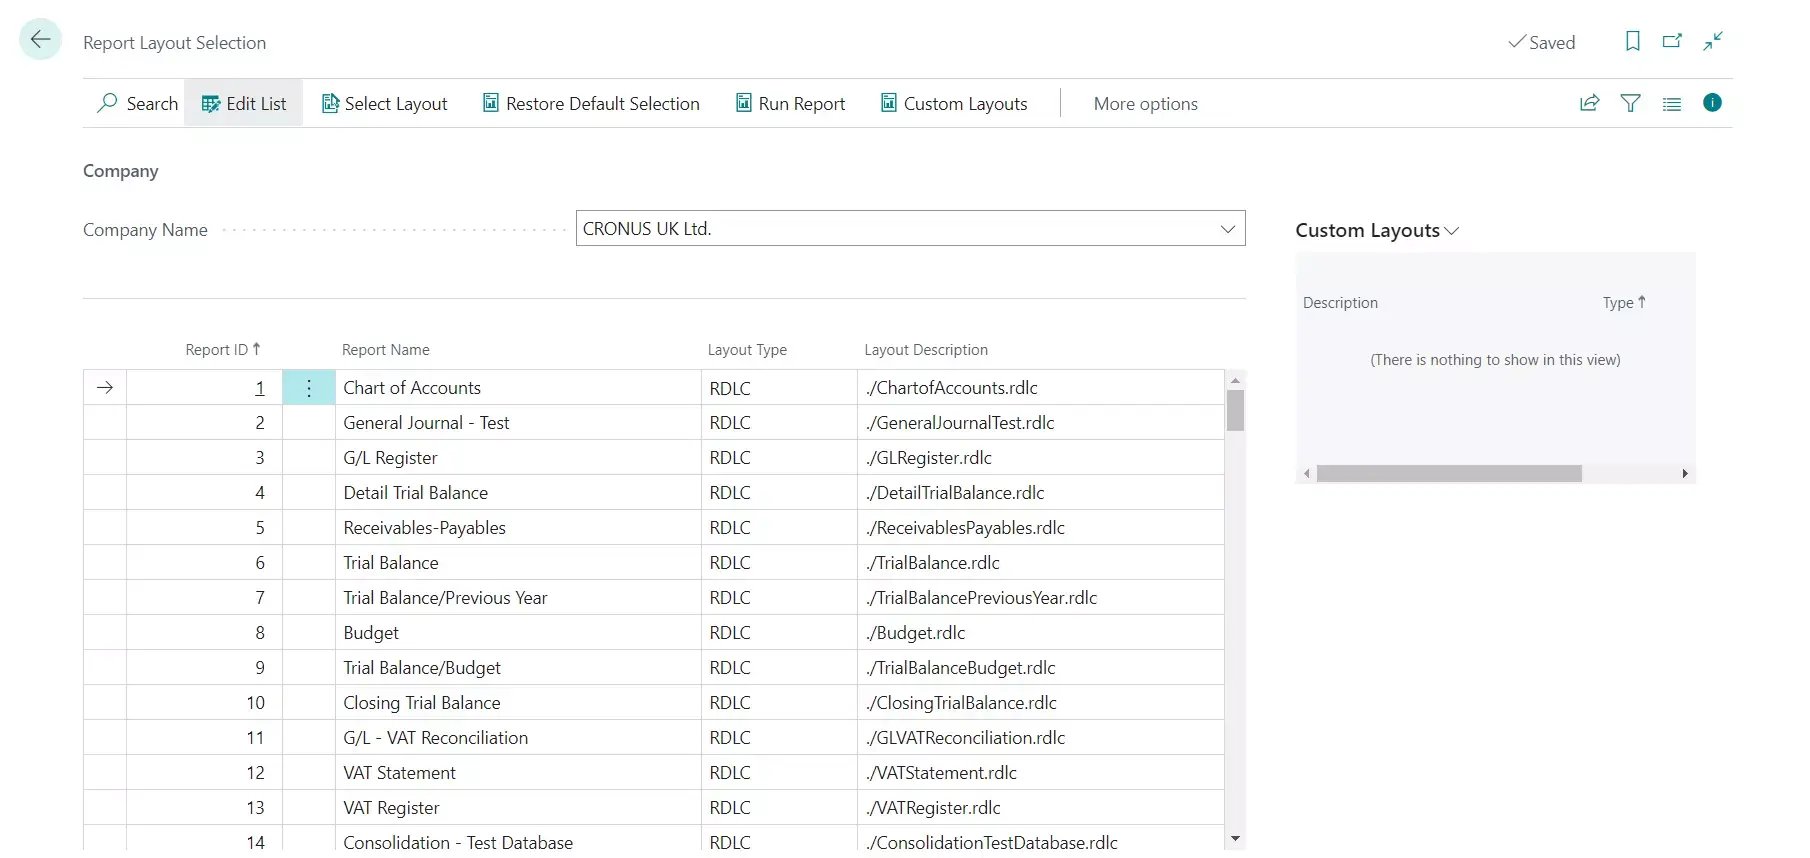The image size is (1810, 858).
Task: Click FactBox Description column header
Action: [x=1340, y=302]
